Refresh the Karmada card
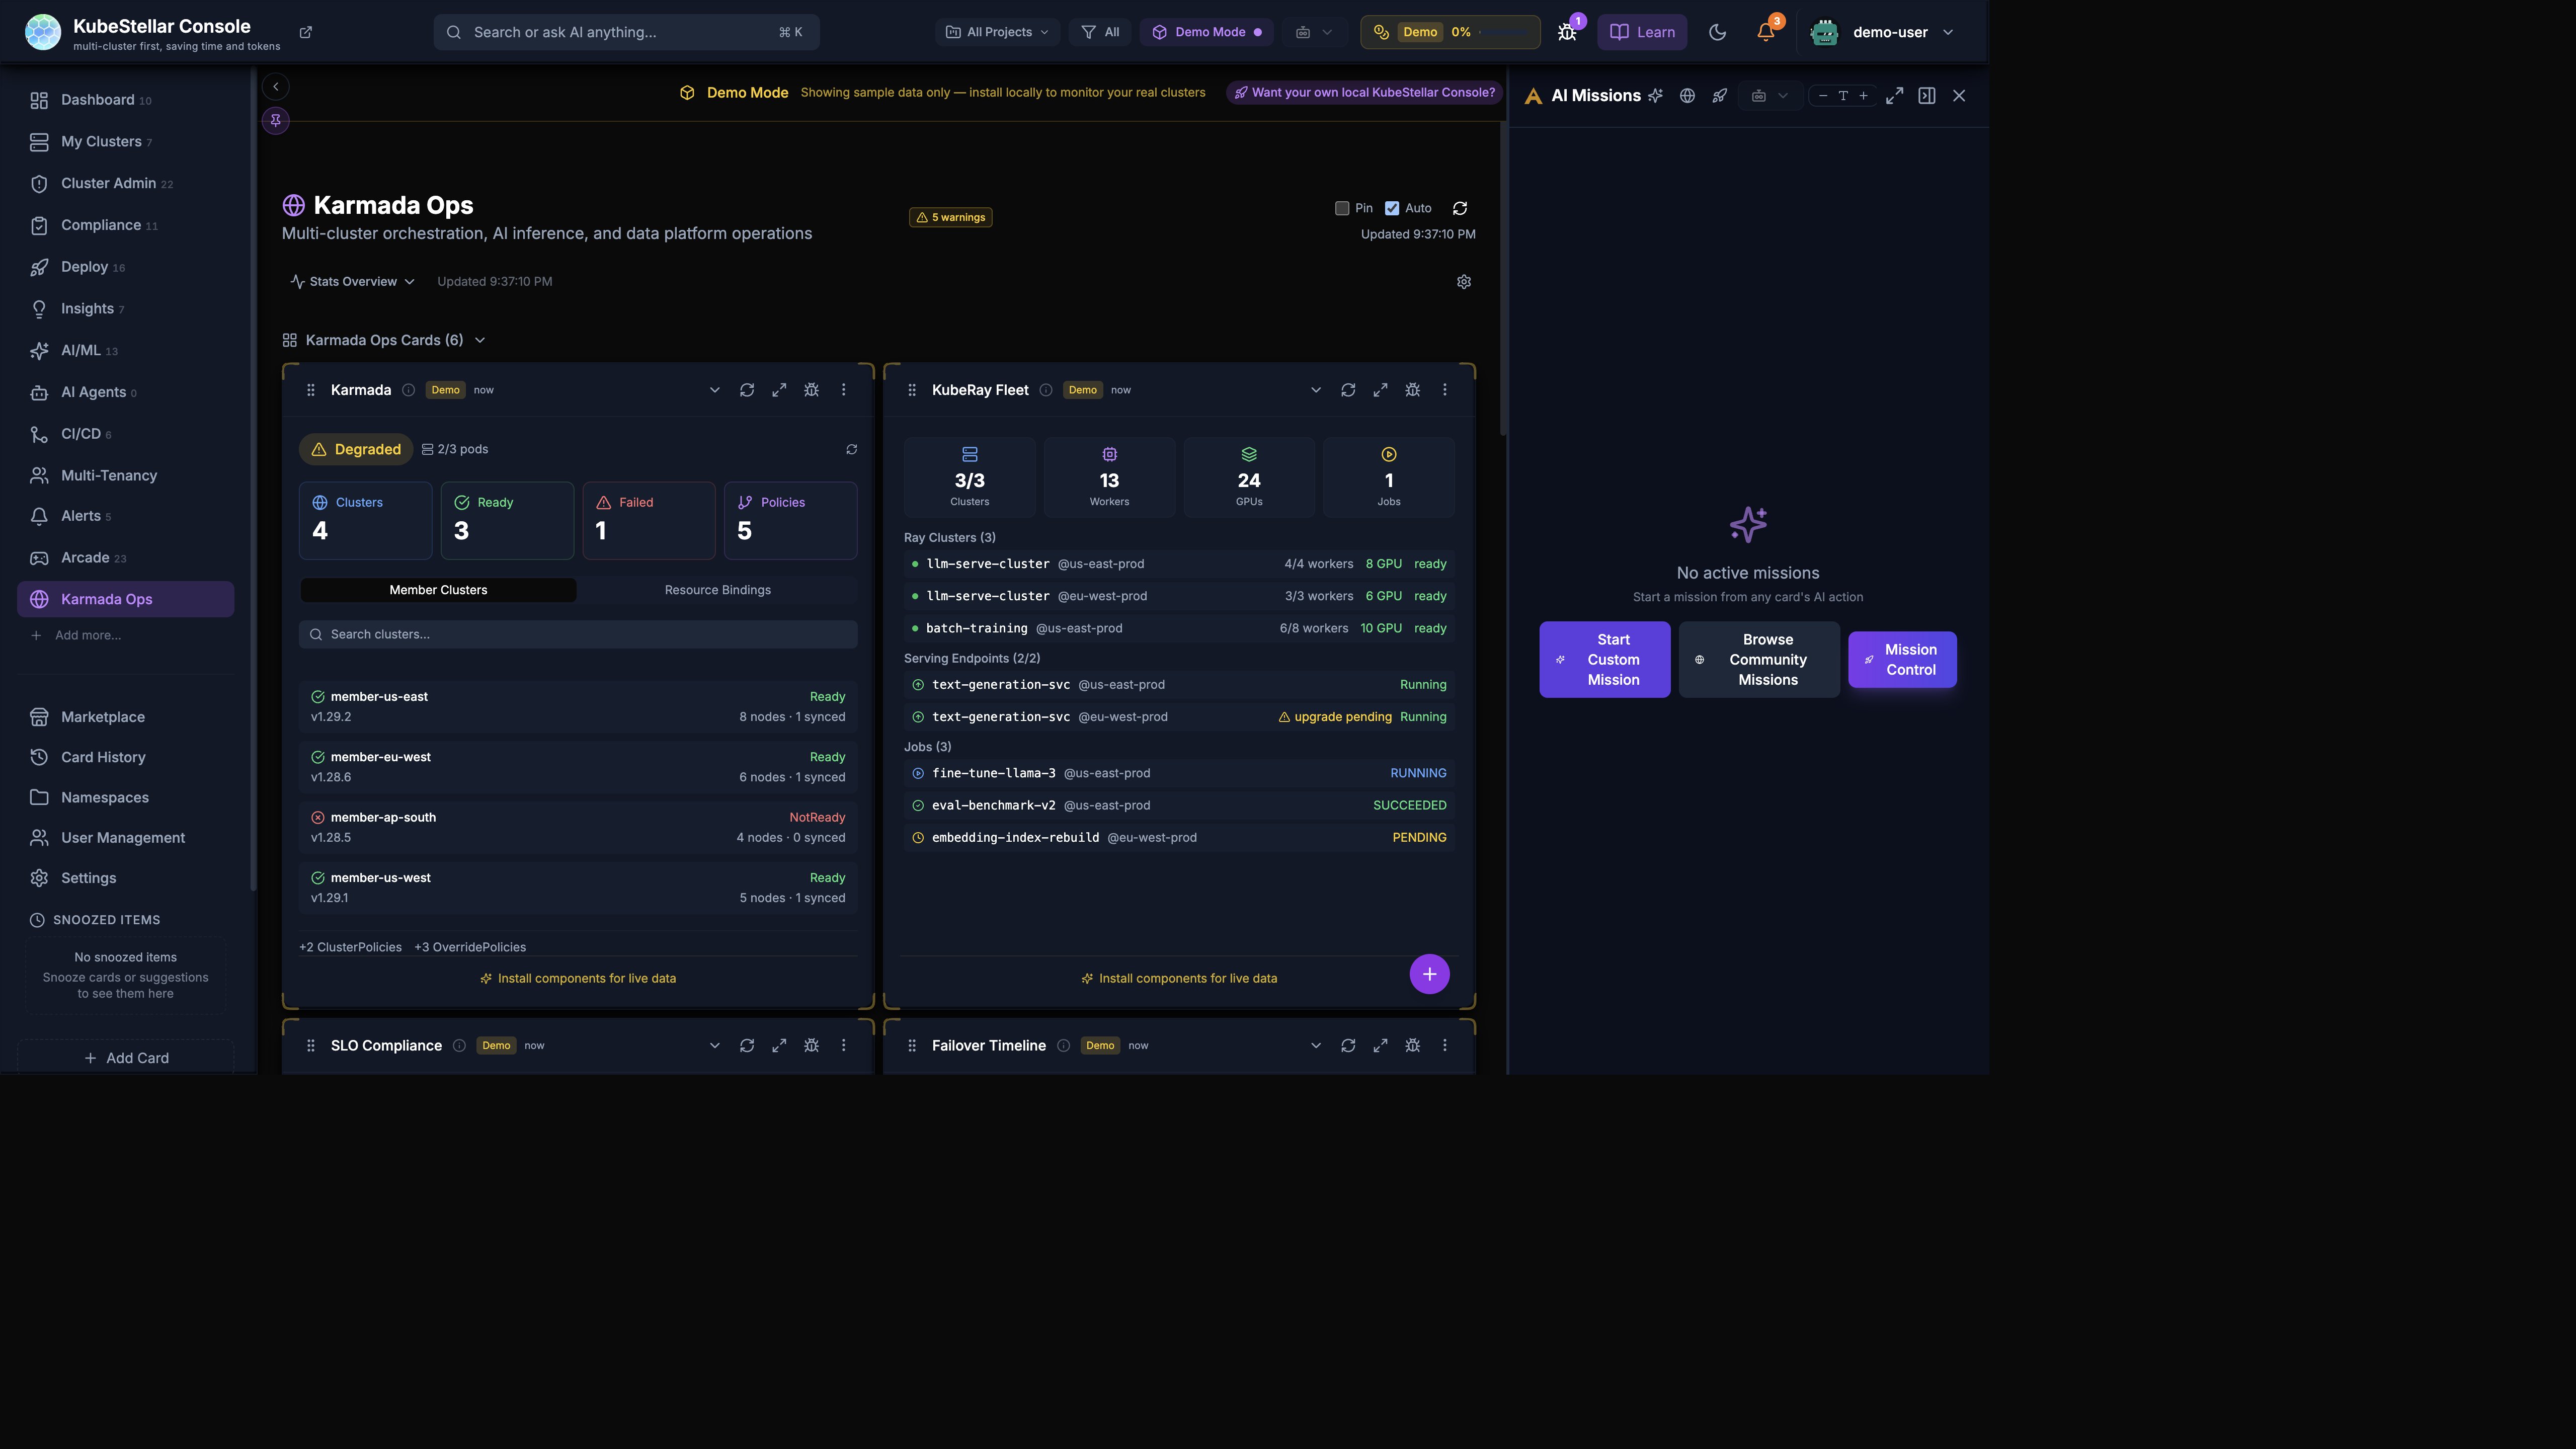 (x=746, y=390)
